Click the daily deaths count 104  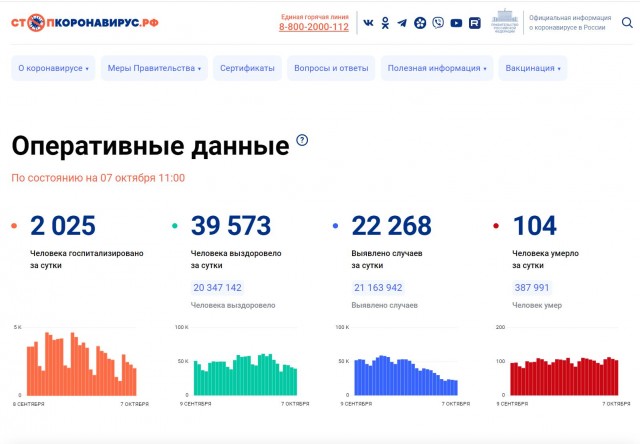[x=534, y=226]
